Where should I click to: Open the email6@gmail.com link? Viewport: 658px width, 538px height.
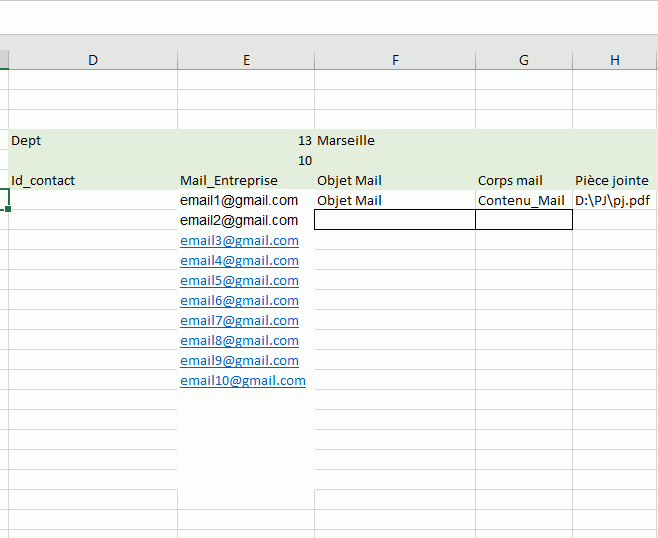tap(239, 300)
